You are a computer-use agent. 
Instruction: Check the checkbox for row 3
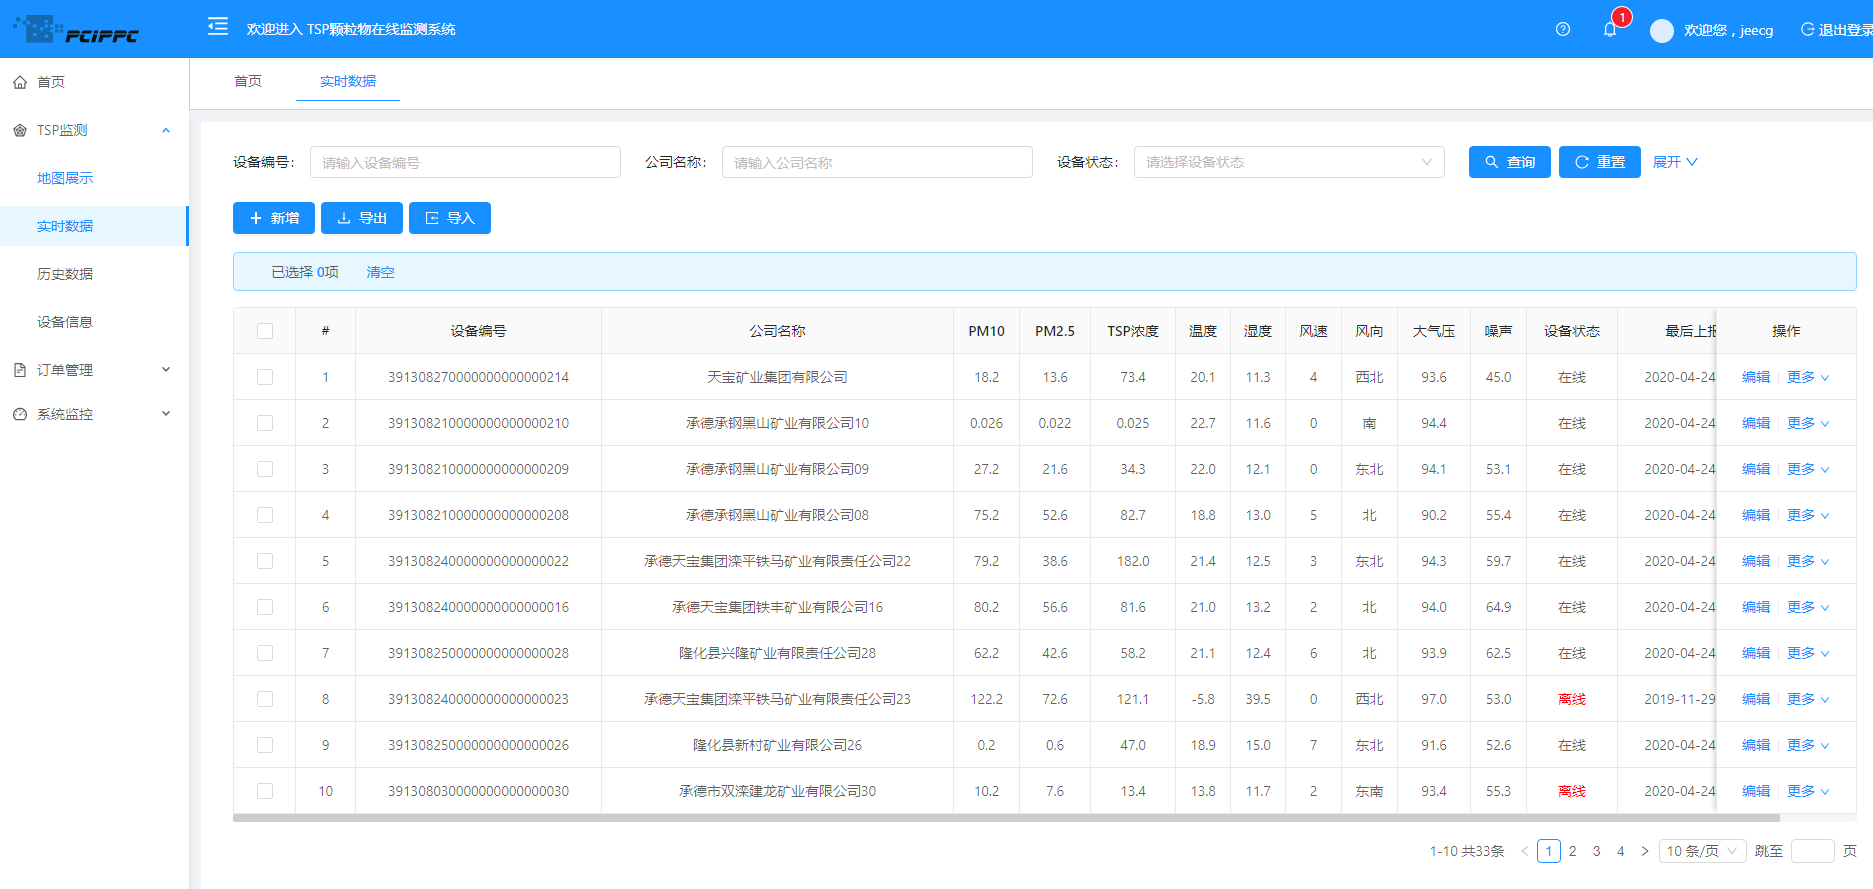pyautogui.click(x=265, y=469)
